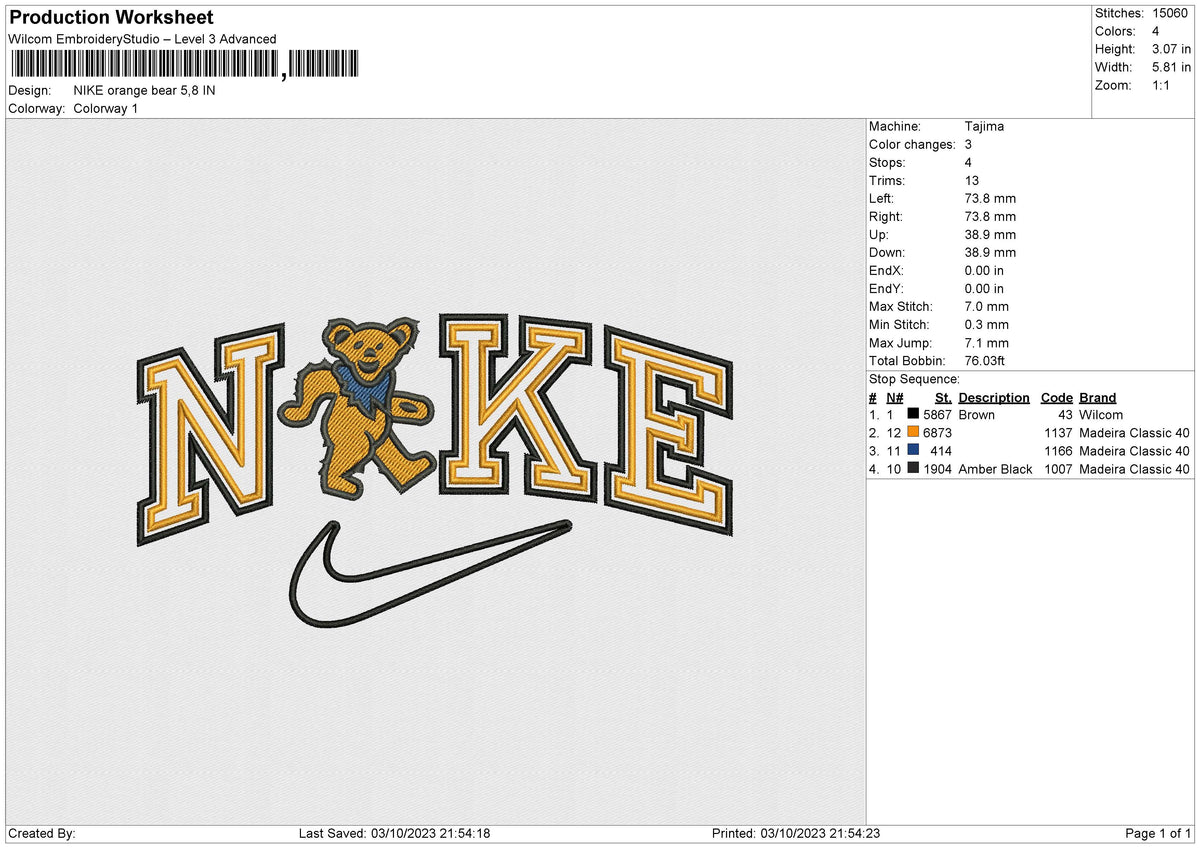Click the Amber Black description

click(995, 469)
